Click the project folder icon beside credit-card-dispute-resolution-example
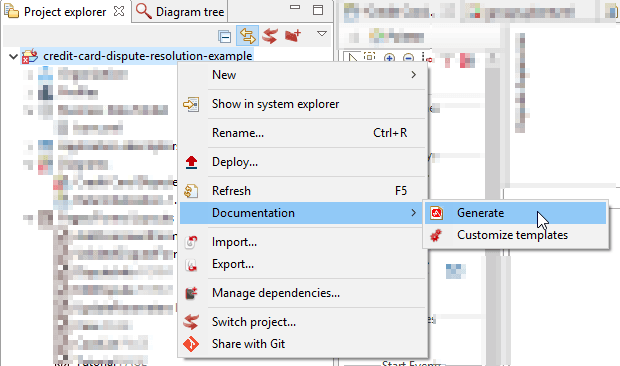 (x=30, y=56)
